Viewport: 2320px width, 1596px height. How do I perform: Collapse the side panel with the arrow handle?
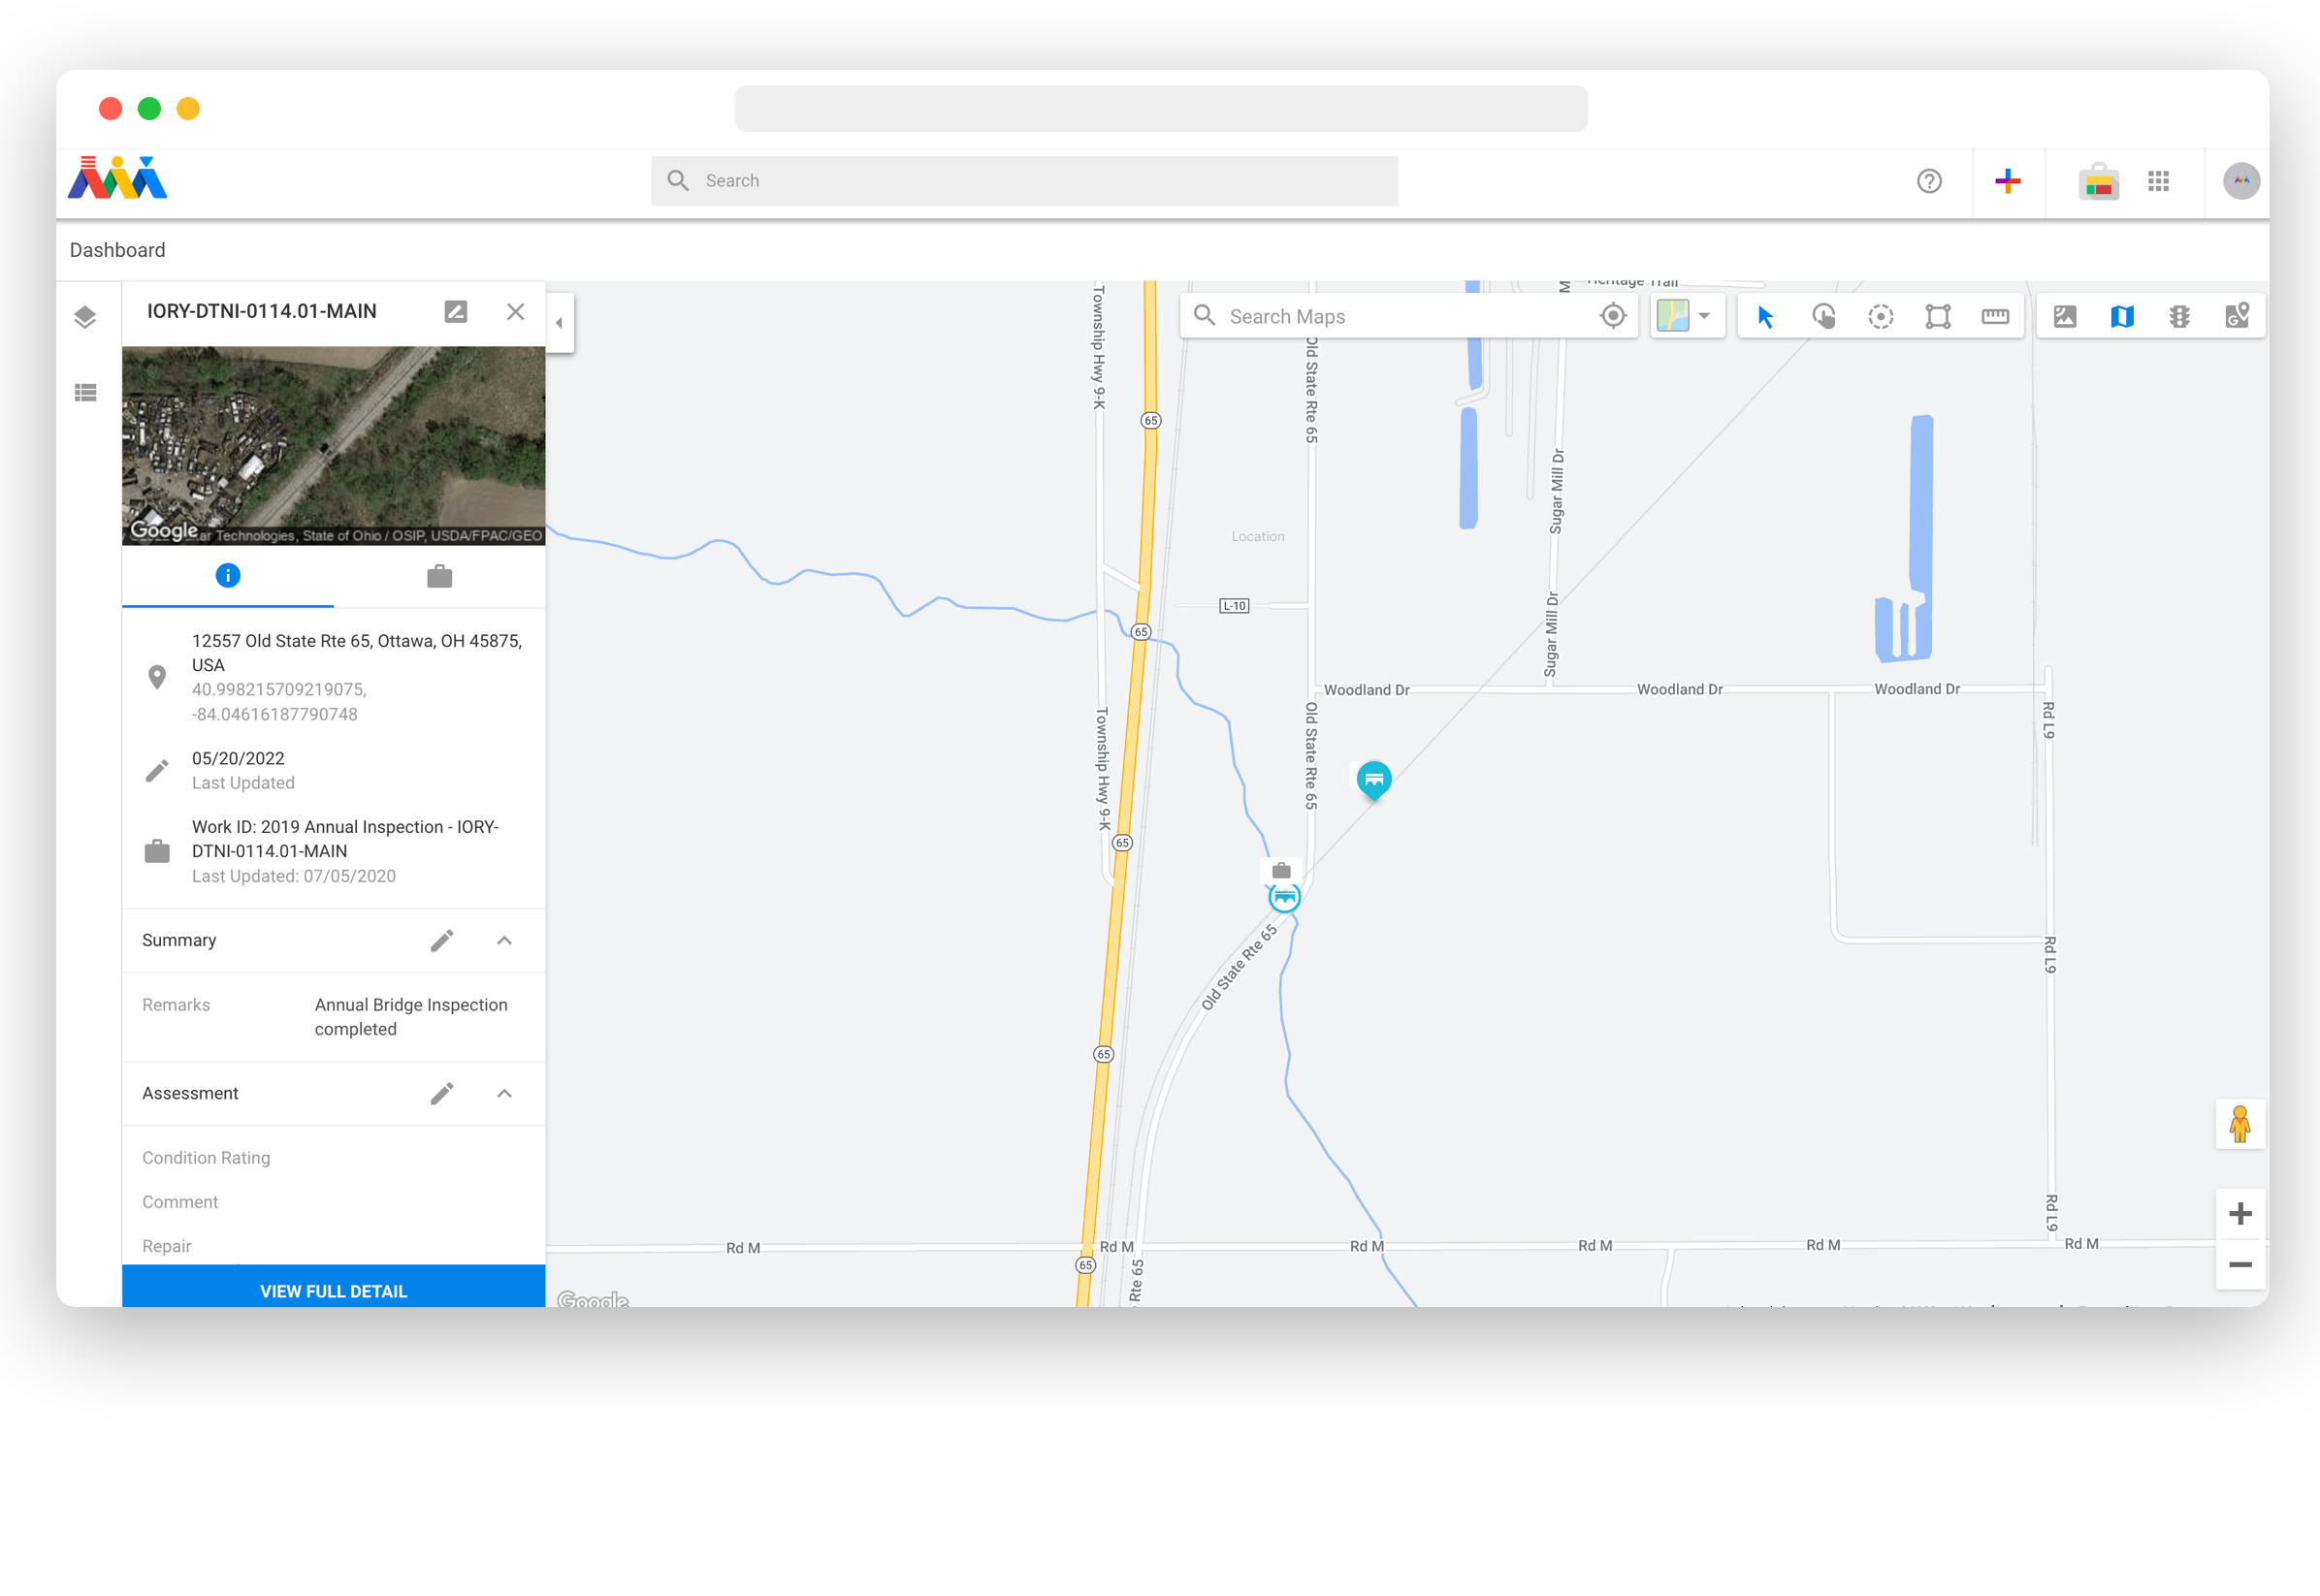click(560, 323)
